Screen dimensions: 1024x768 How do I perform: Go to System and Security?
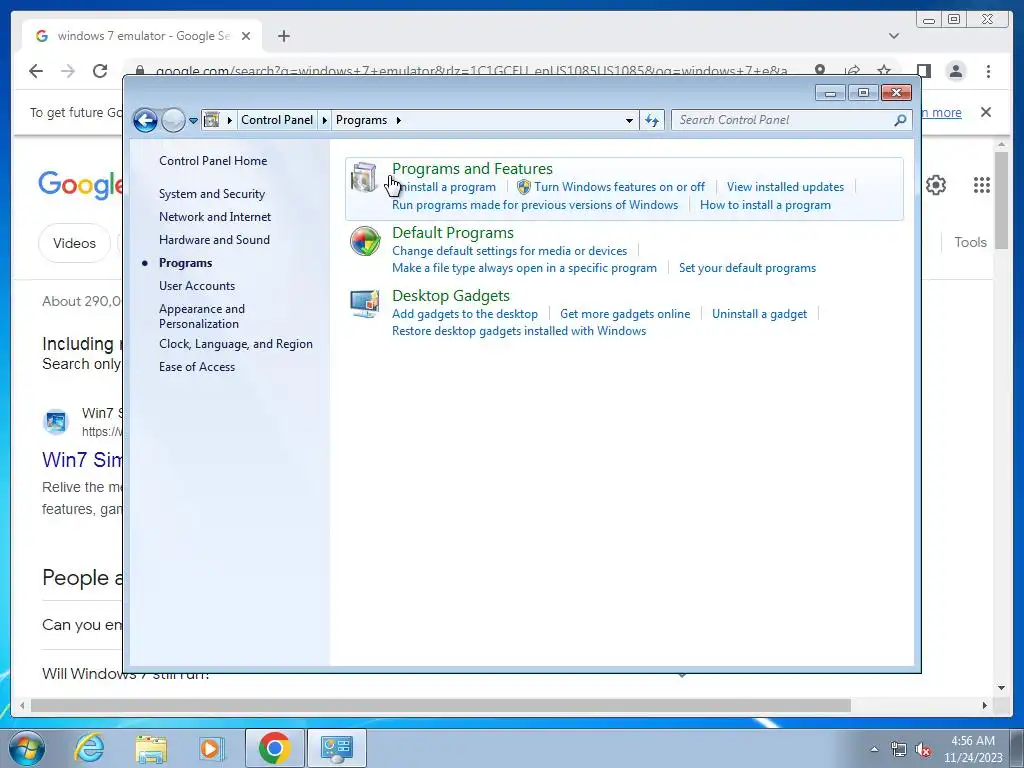pos(212,194)
